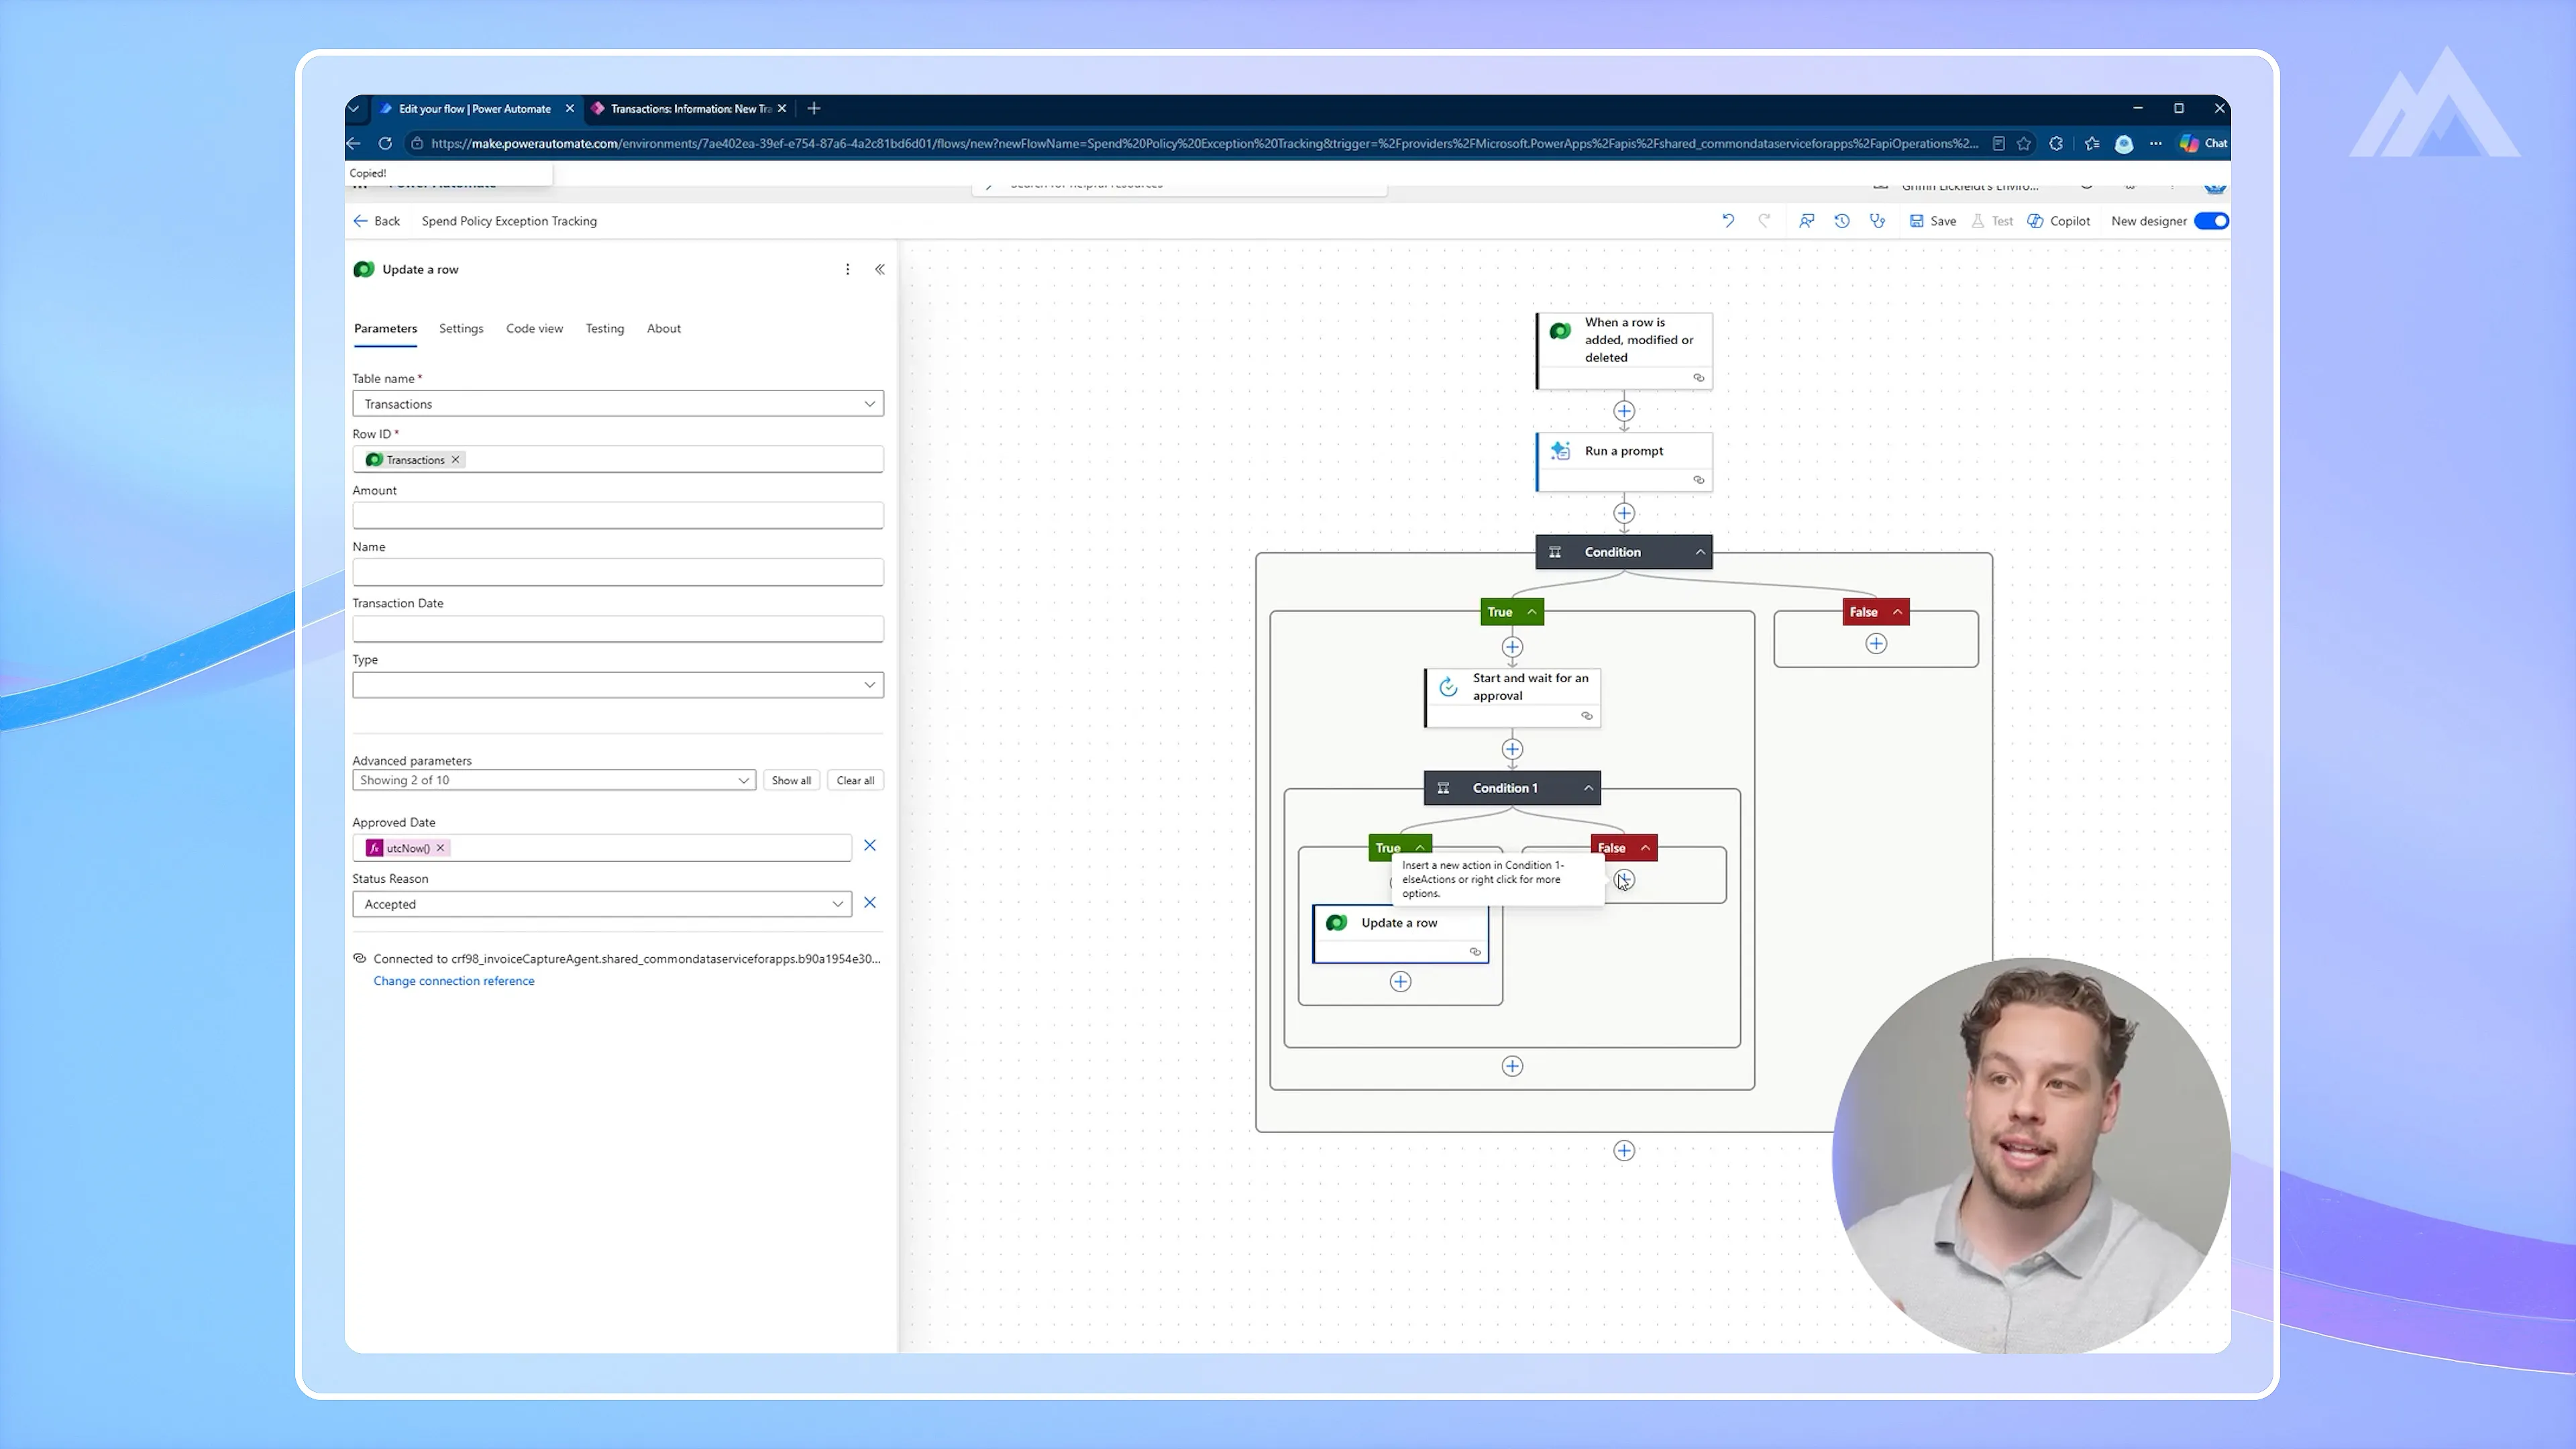Viewport: 2576px width, 1449px height.
Task: Open the Code view tab
Action: tap(534, 328)
